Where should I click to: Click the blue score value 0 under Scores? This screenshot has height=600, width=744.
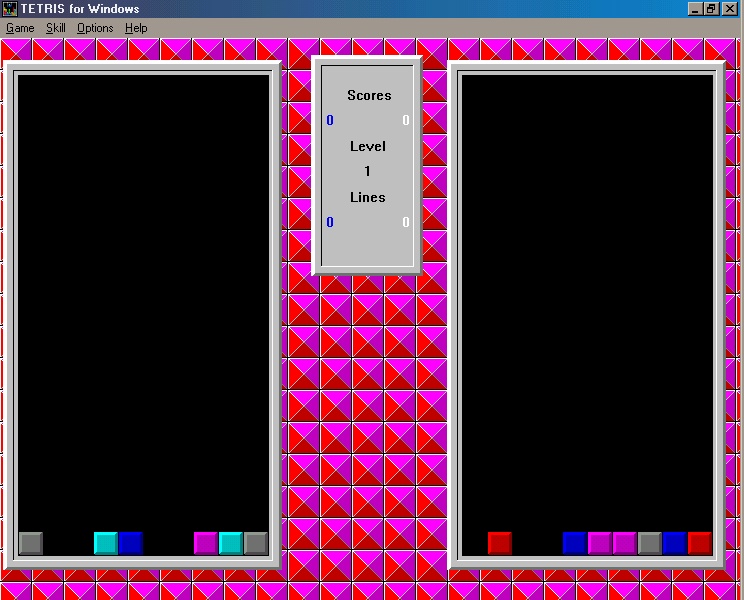330,120
